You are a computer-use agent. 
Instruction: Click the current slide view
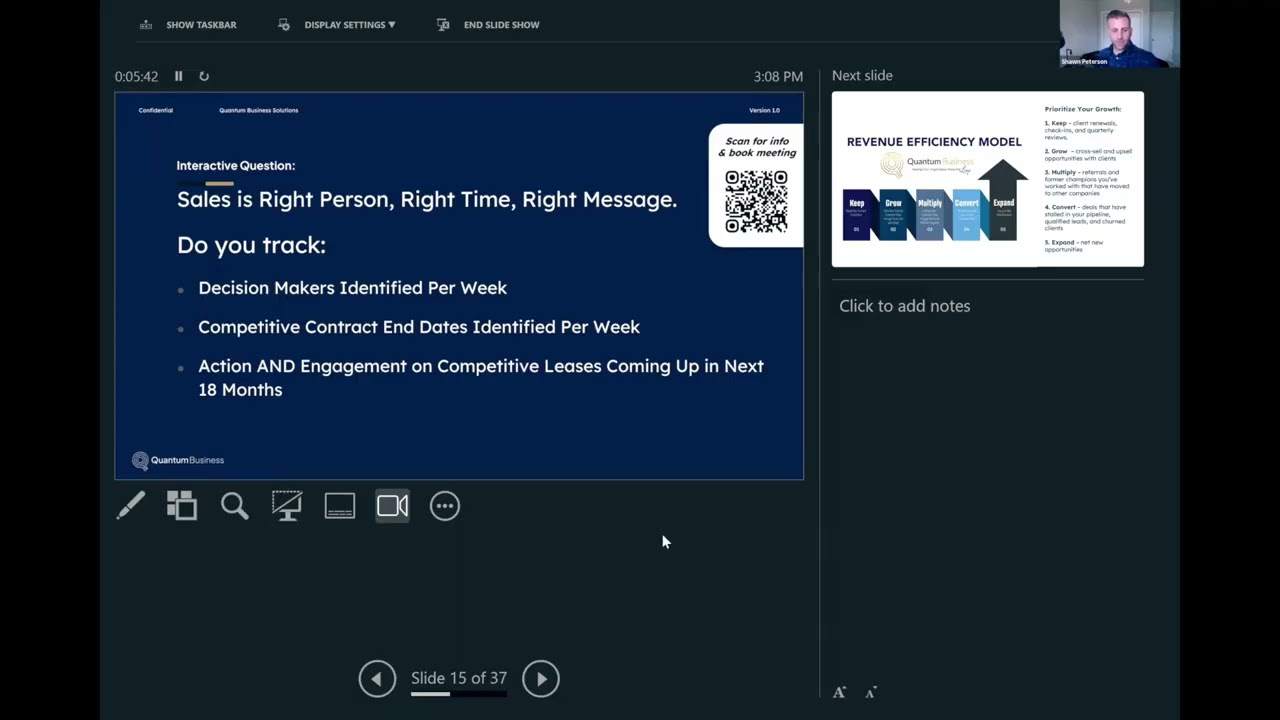pyautogui.click(x=459, y=286)
